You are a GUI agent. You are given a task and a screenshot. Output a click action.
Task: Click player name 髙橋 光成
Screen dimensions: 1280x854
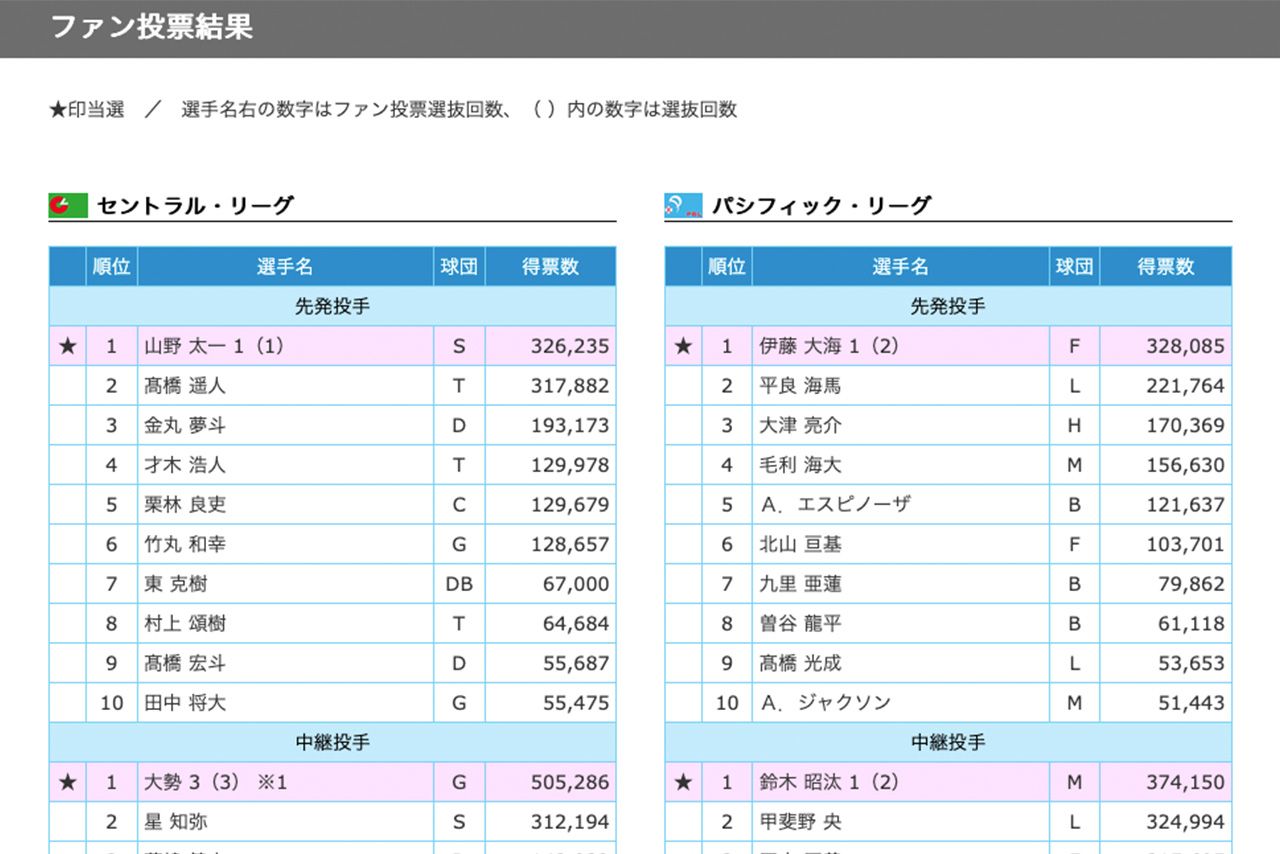coord(800,663)
